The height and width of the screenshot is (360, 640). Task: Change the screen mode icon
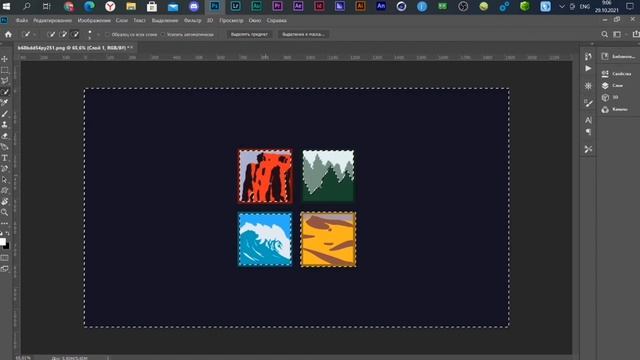click(4, 269)
